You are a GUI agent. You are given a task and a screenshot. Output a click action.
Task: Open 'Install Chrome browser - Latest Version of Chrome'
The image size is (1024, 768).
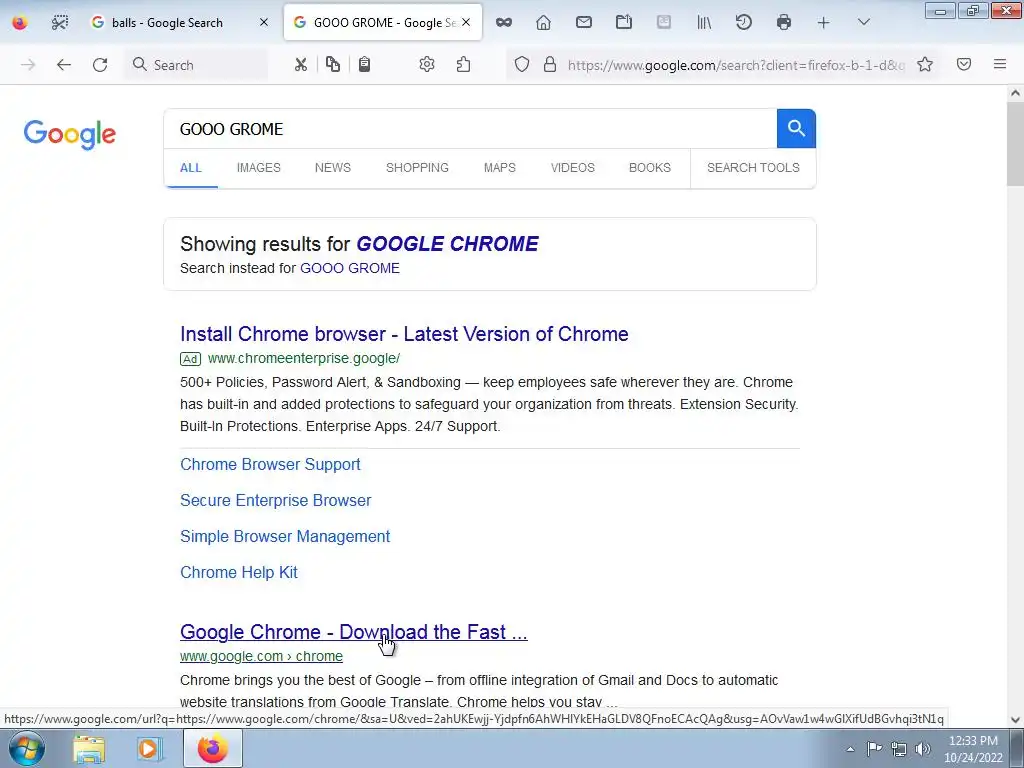coord(404,334)
